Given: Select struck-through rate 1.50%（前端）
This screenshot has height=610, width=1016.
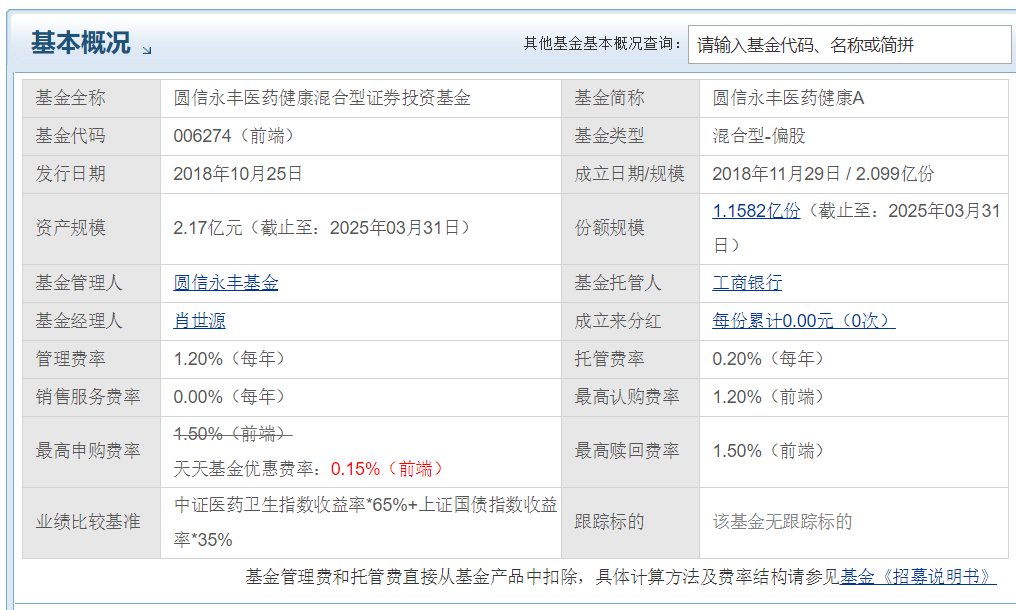Looking at the screenshot, I should pyautogui.click(x=233, y=434).
